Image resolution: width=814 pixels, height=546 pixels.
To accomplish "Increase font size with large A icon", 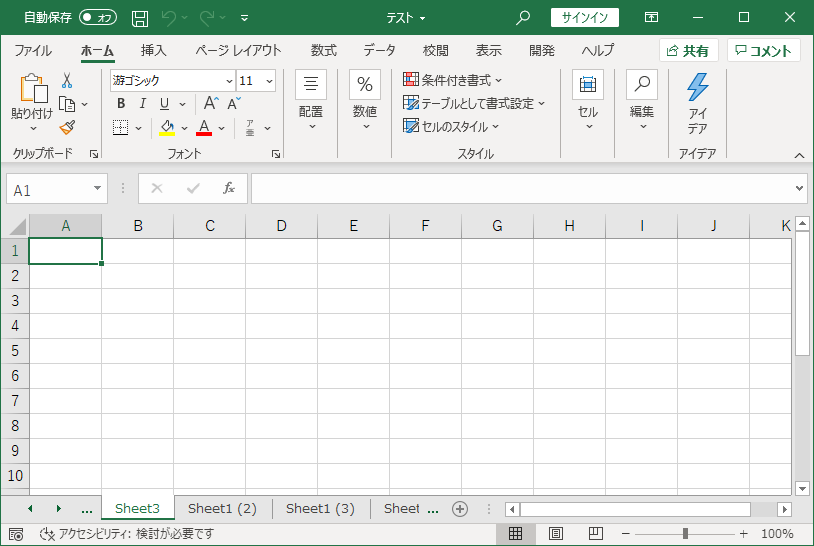I will pyautogui.click(x=211, y=103).
